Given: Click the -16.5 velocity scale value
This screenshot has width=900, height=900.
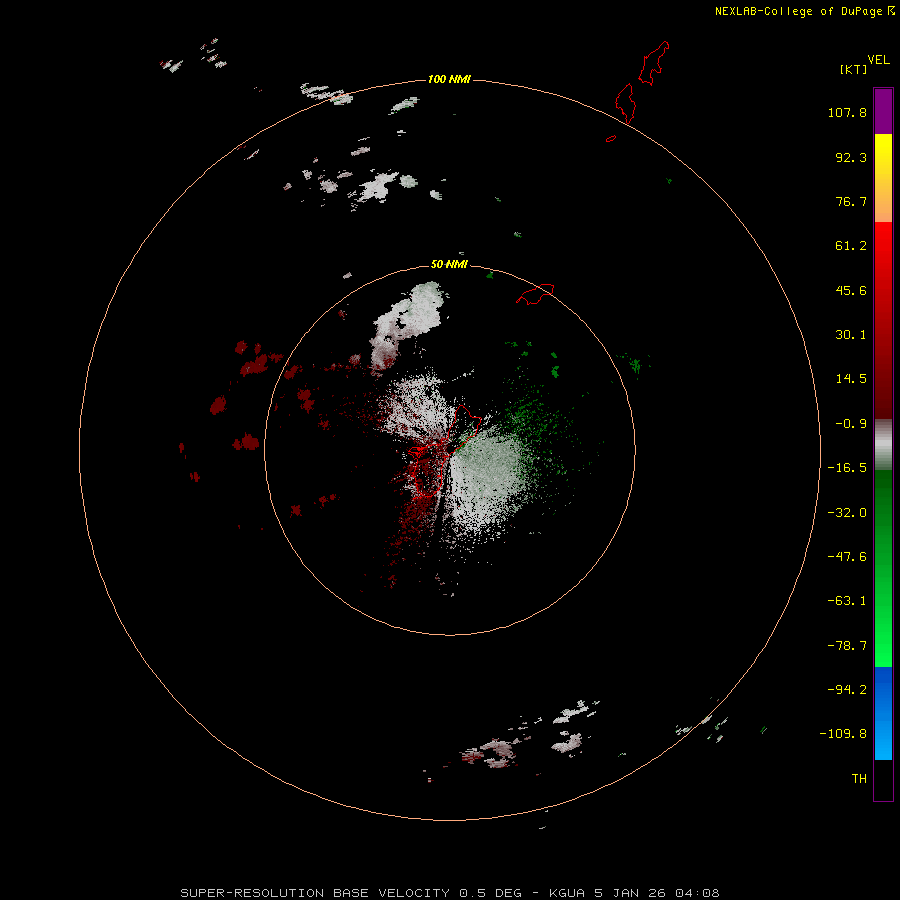Looking at the screenshot, I should [x=847, y=468].
